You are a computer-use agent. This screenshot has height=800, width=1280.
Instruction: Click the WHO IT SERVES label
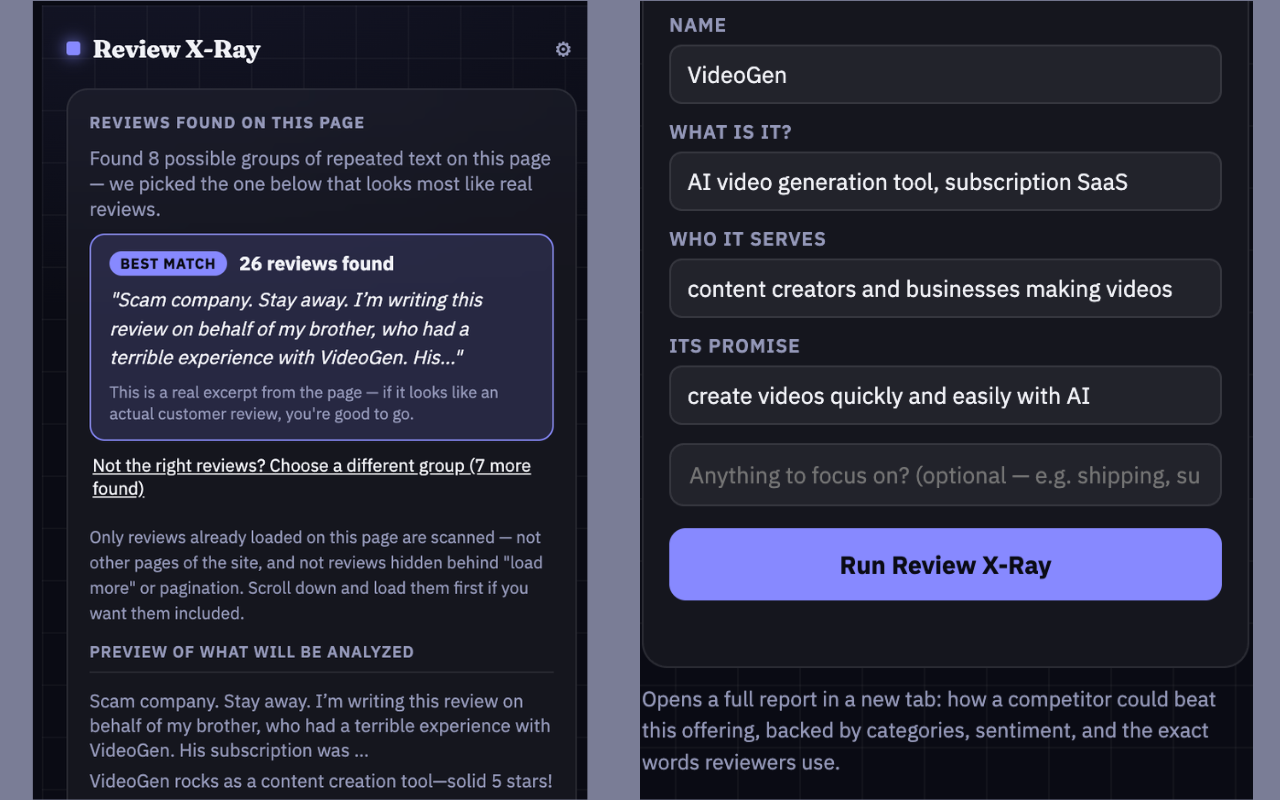click(x=748, y=239)
